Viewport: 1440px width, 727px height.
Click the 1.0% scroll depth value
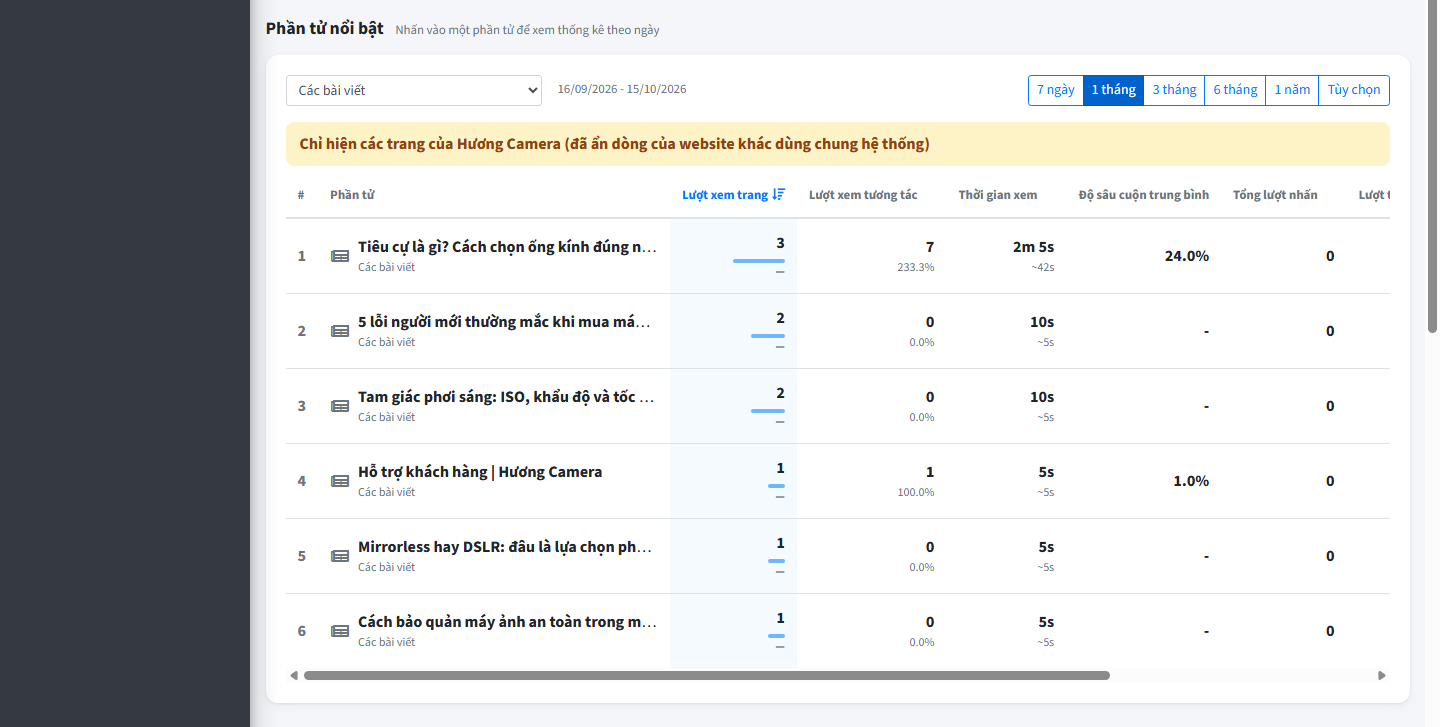[1191, 481]
